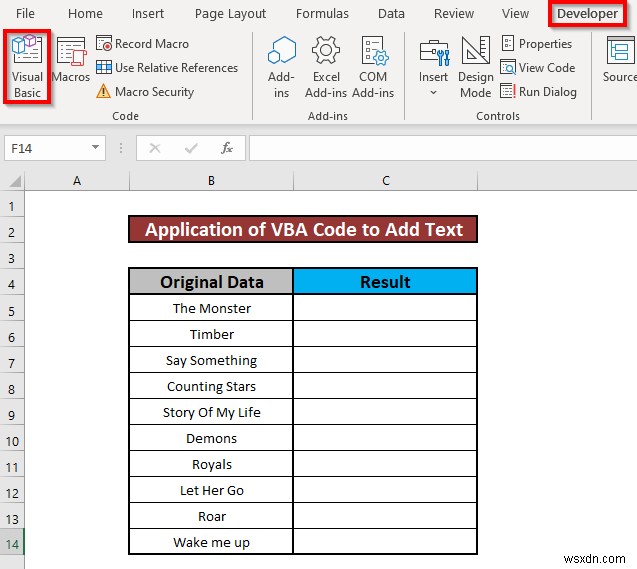
Task: Open the Visual Basic editor
Action: point(27,67)
